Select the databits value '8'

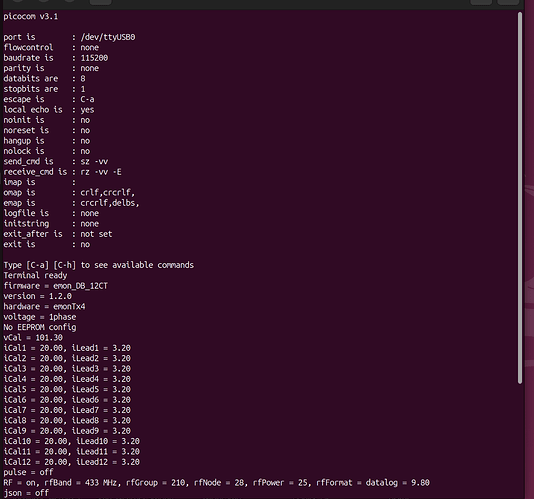pyautogui.click(x=83, y=79)
